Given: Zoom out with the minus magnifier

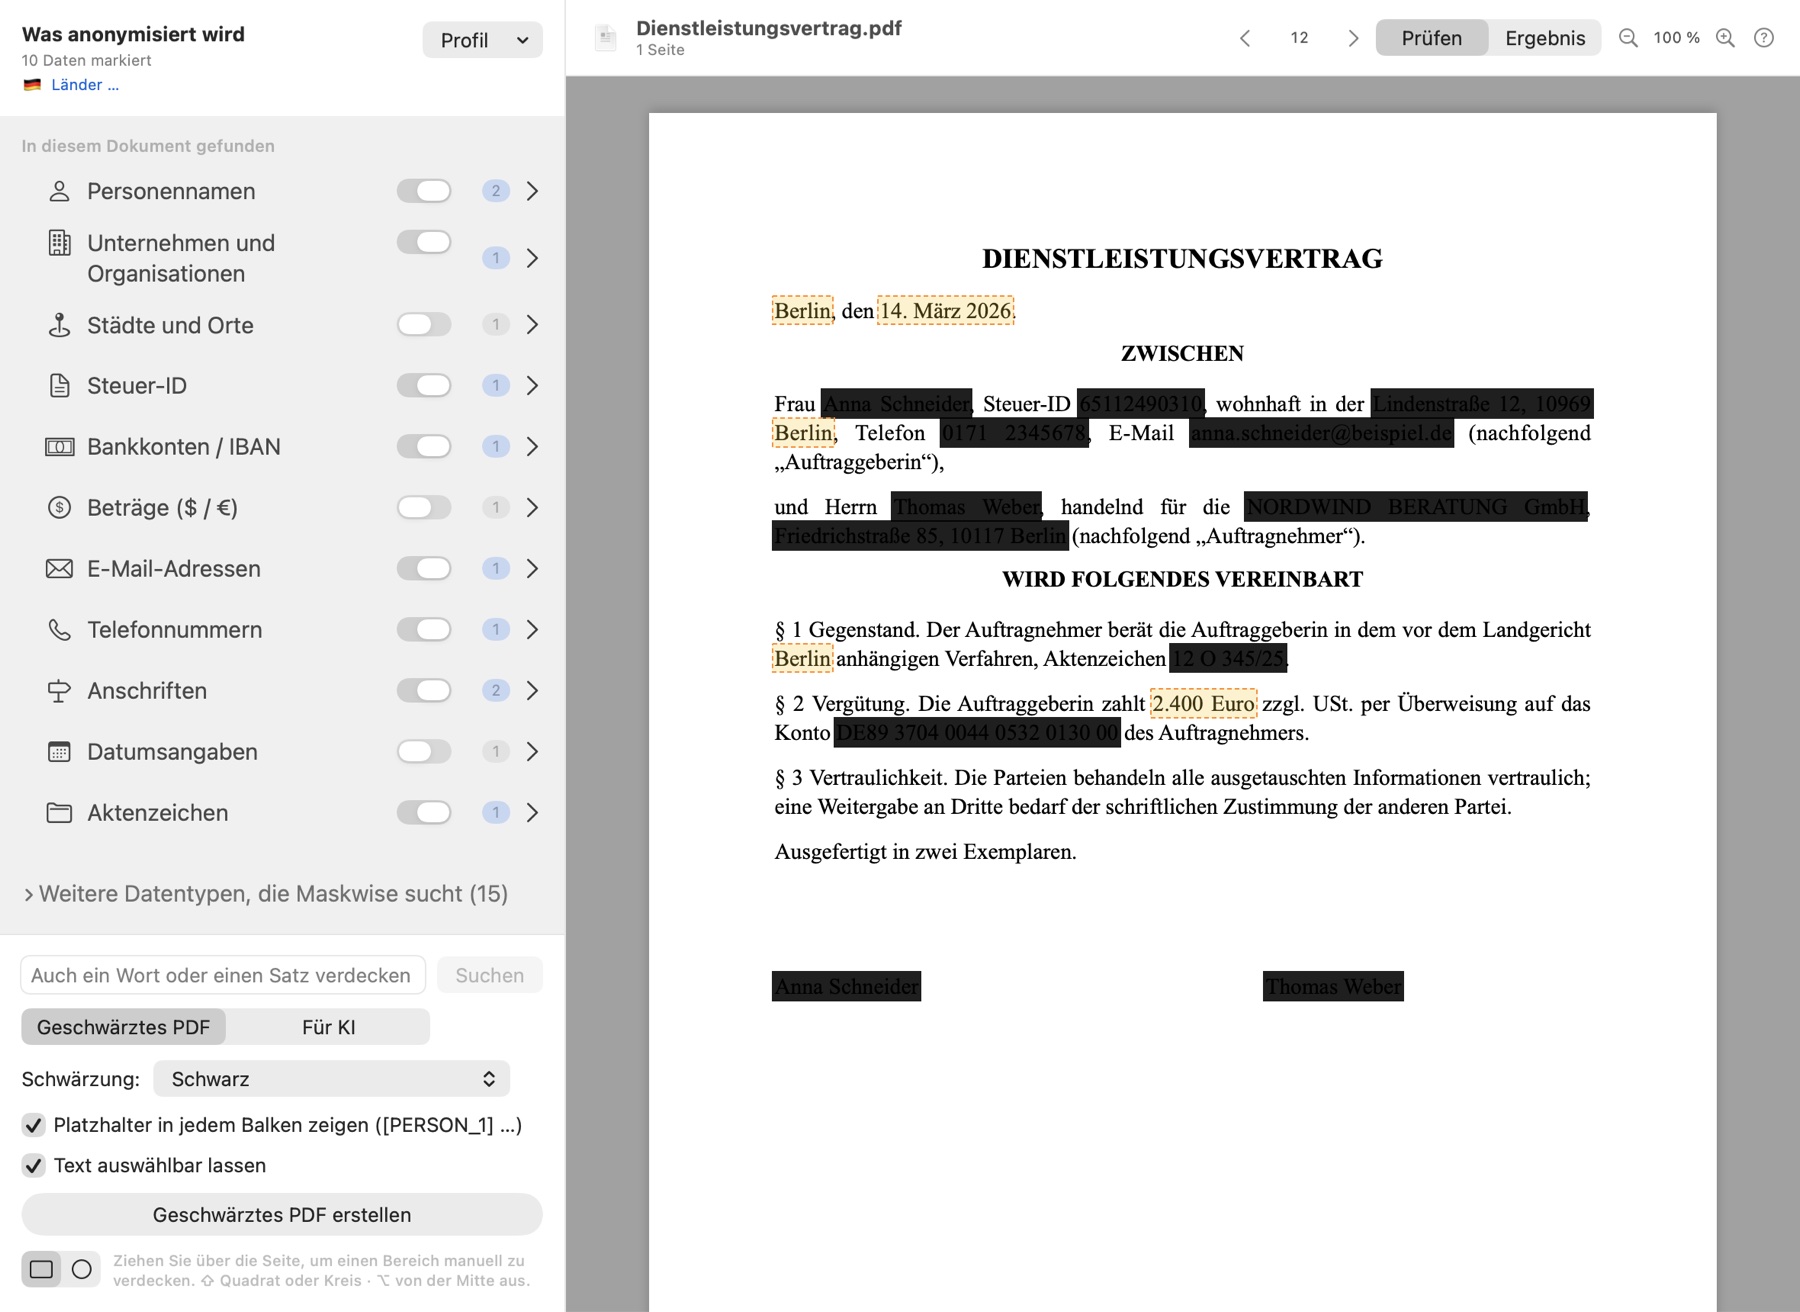Looking at the screenshot, I should coord(1628,38).
